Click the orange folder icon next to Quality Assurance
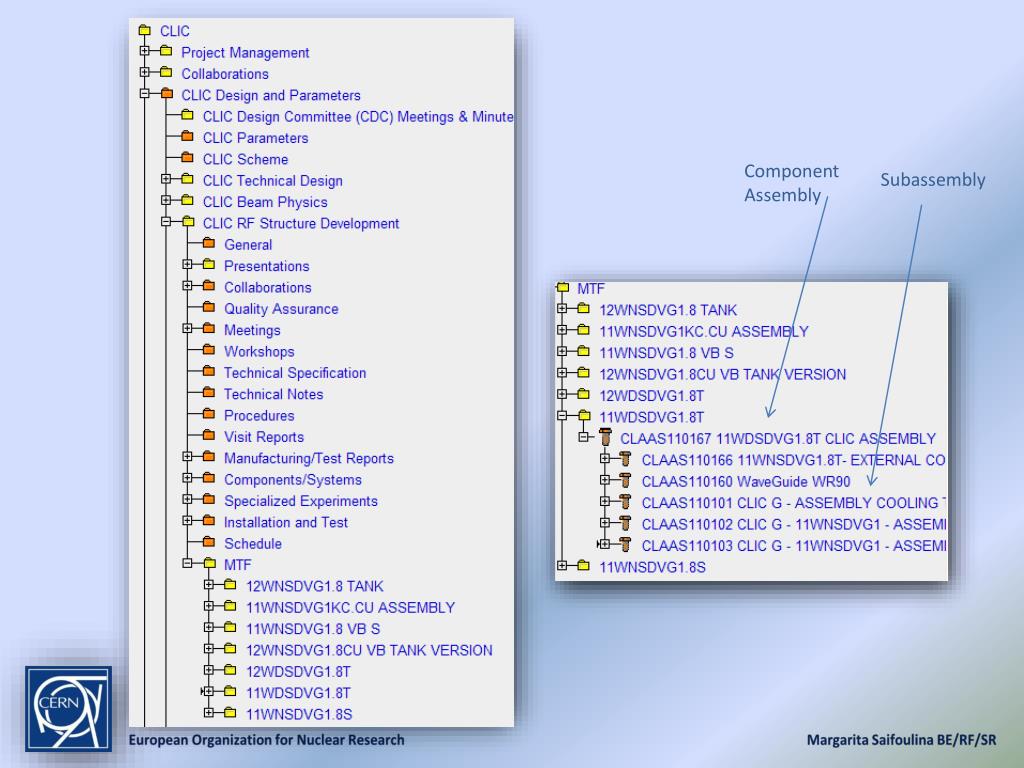Viewport: 1024px width, 768px height. point(209,308)
